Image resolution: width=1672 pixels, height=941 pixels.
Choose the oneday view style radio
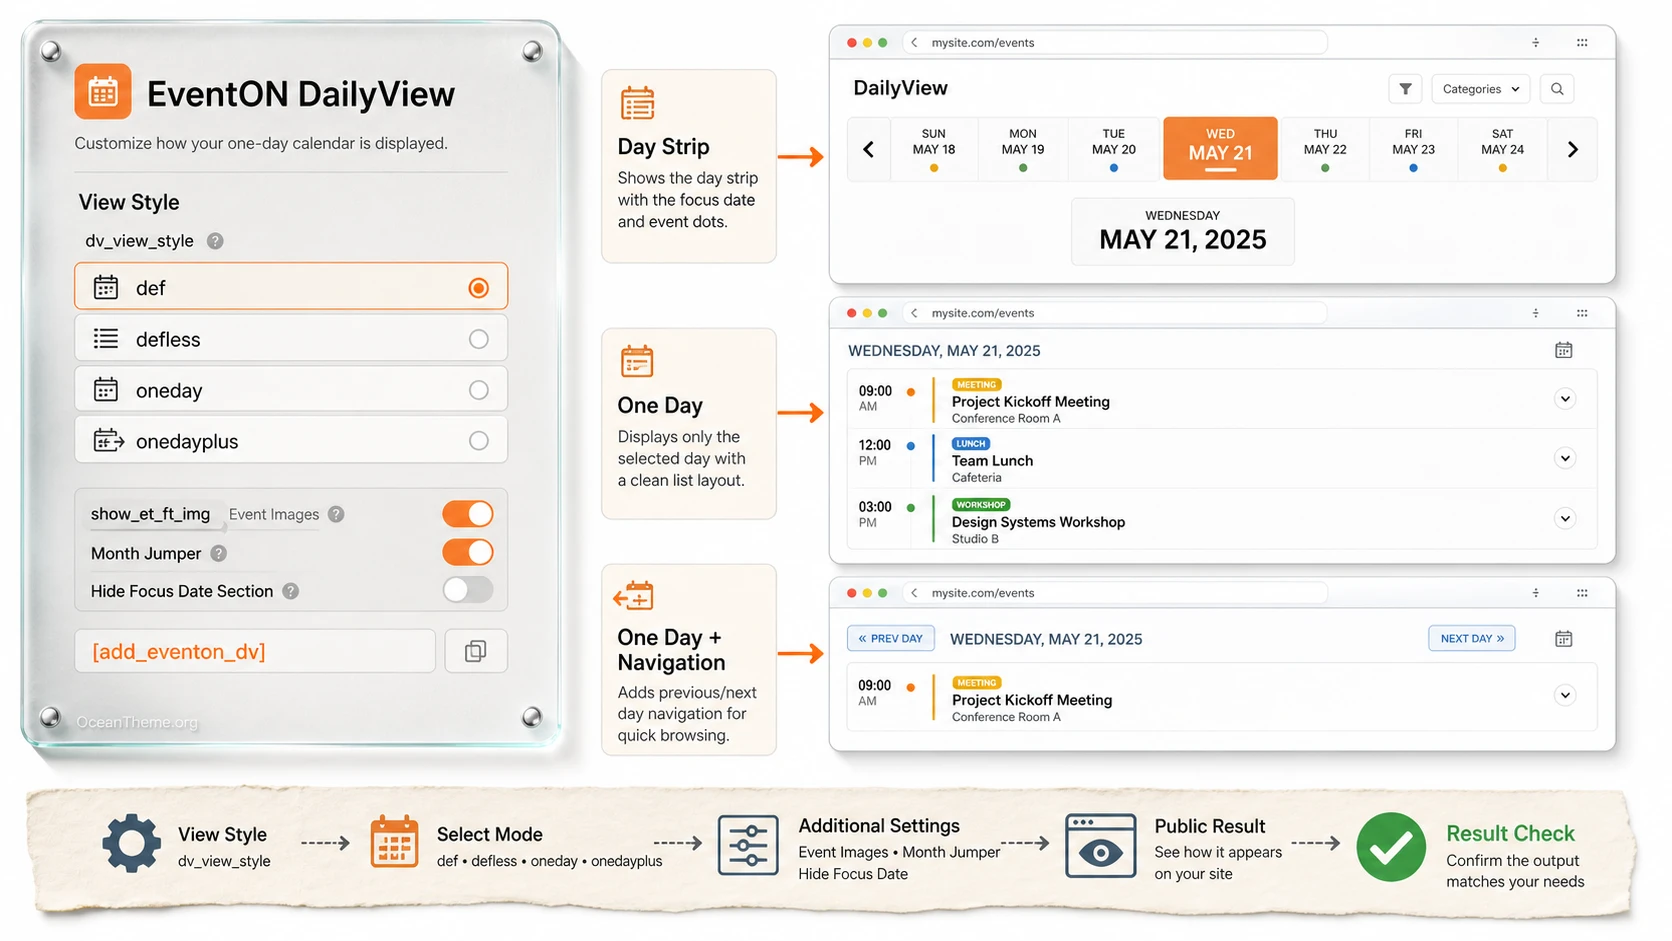tap(479, 390)
